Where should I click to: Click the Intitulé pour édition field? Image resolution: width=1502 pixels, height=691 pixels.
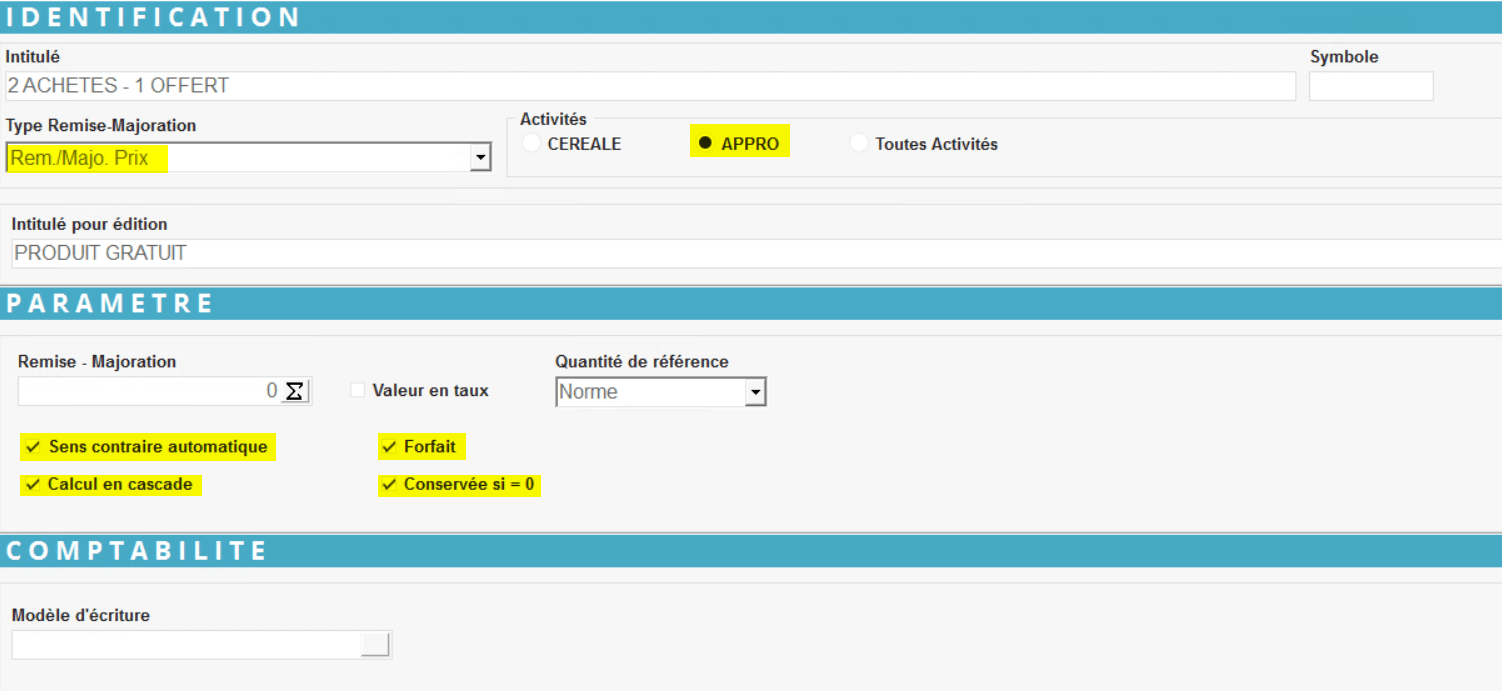750,253
